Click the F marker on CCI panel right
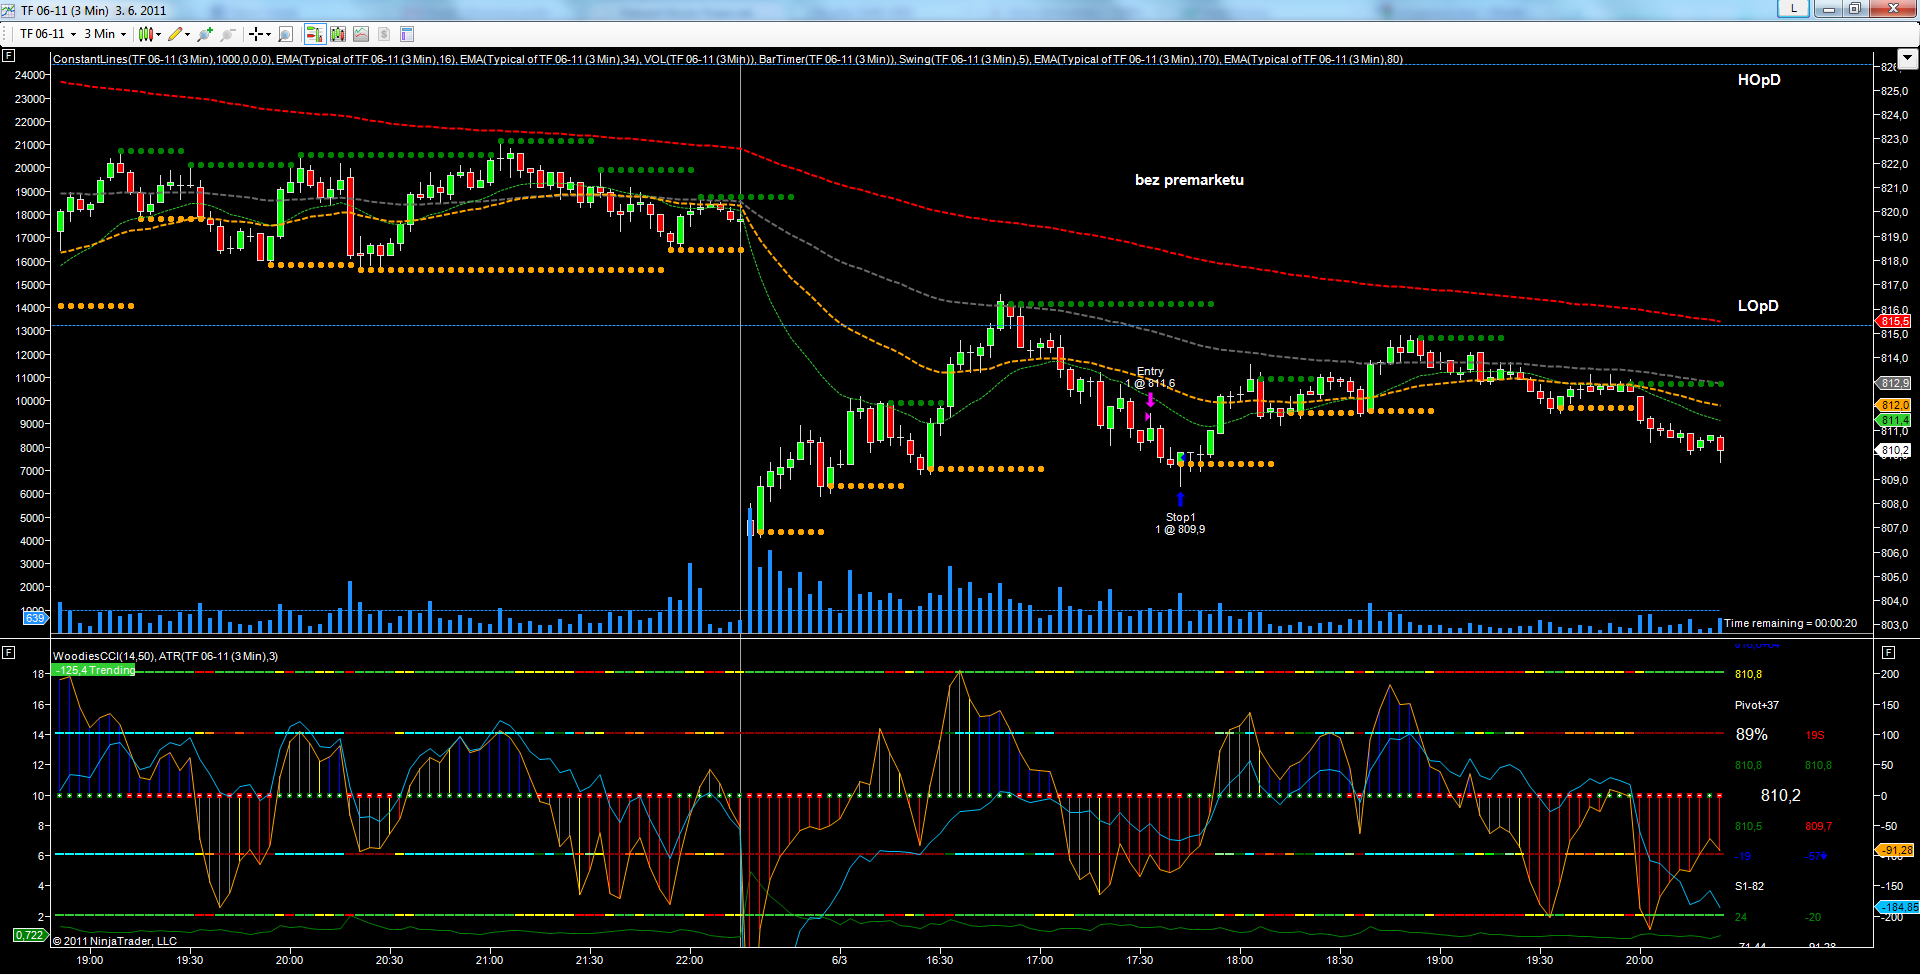 coord(1888,652)
